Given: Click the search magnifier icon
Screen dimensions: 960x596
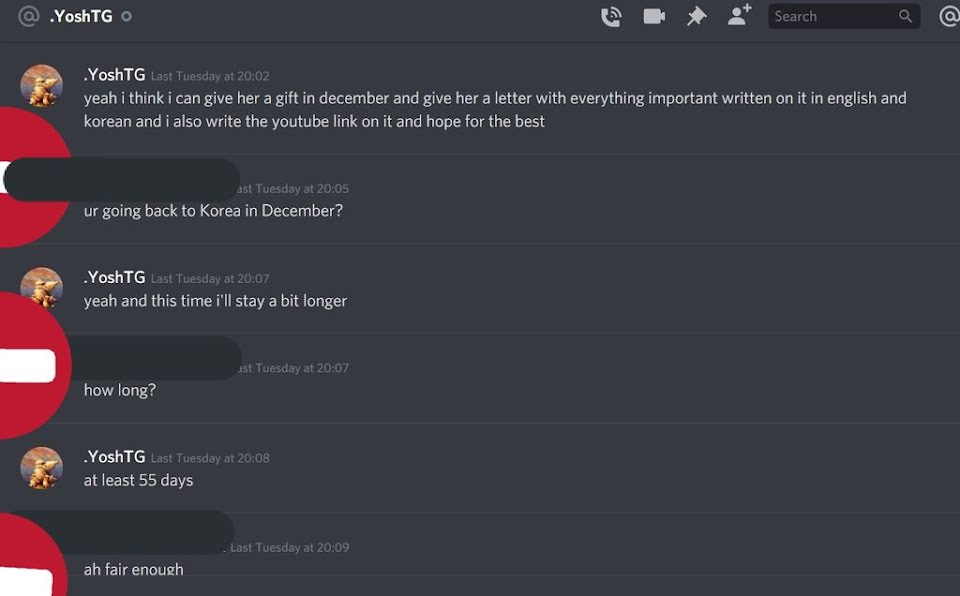Looking at the screenshot, I should 906,16.
